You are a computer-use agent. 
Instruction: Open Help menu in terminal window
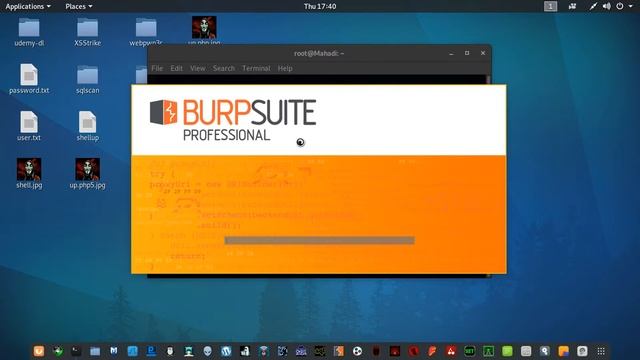pyautogui.click(x=285, y=68)
